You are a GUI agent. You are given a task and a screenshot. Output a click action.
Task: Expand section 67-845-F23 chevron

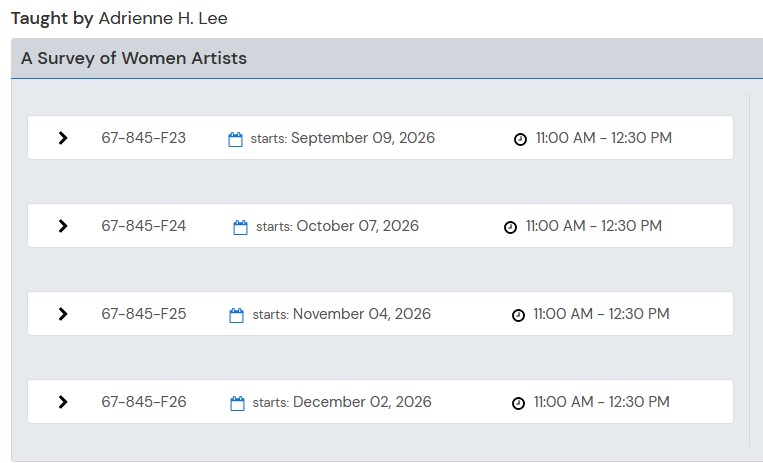tap(63, 138)
